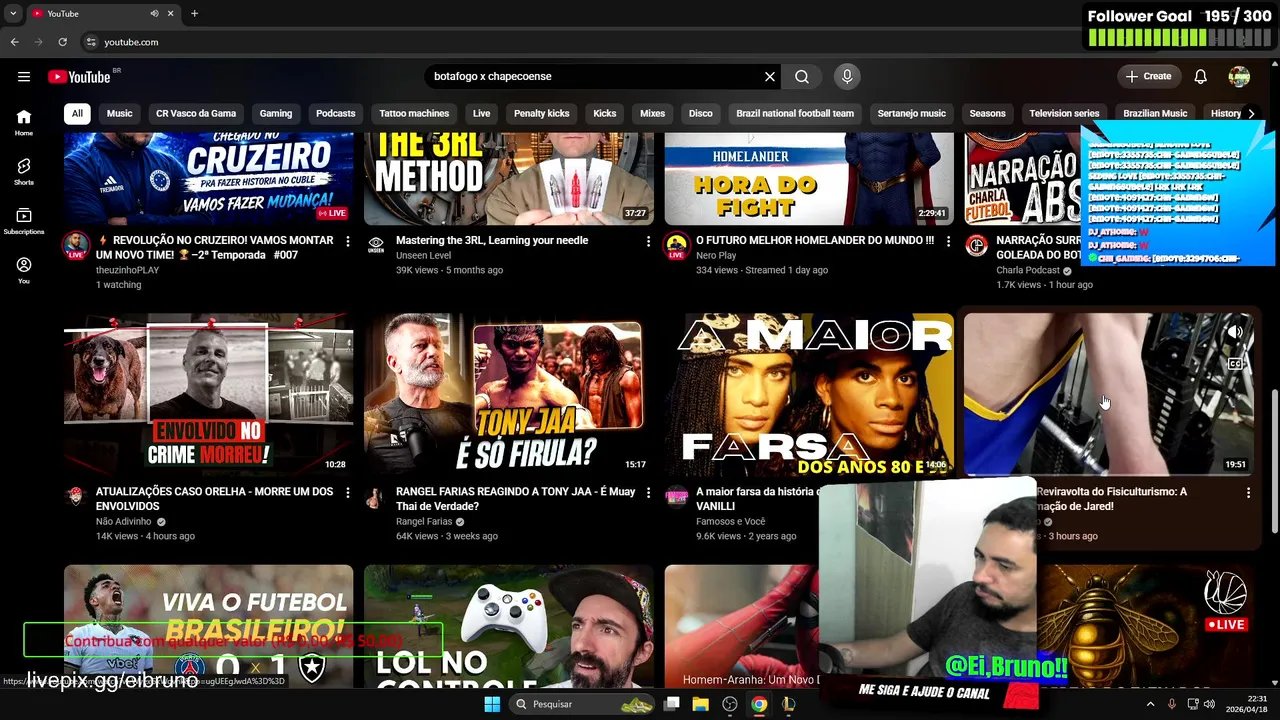Open options menu for Fisiculturismo video
This screenshot has height=720, width=1280.
point(1248,492)
